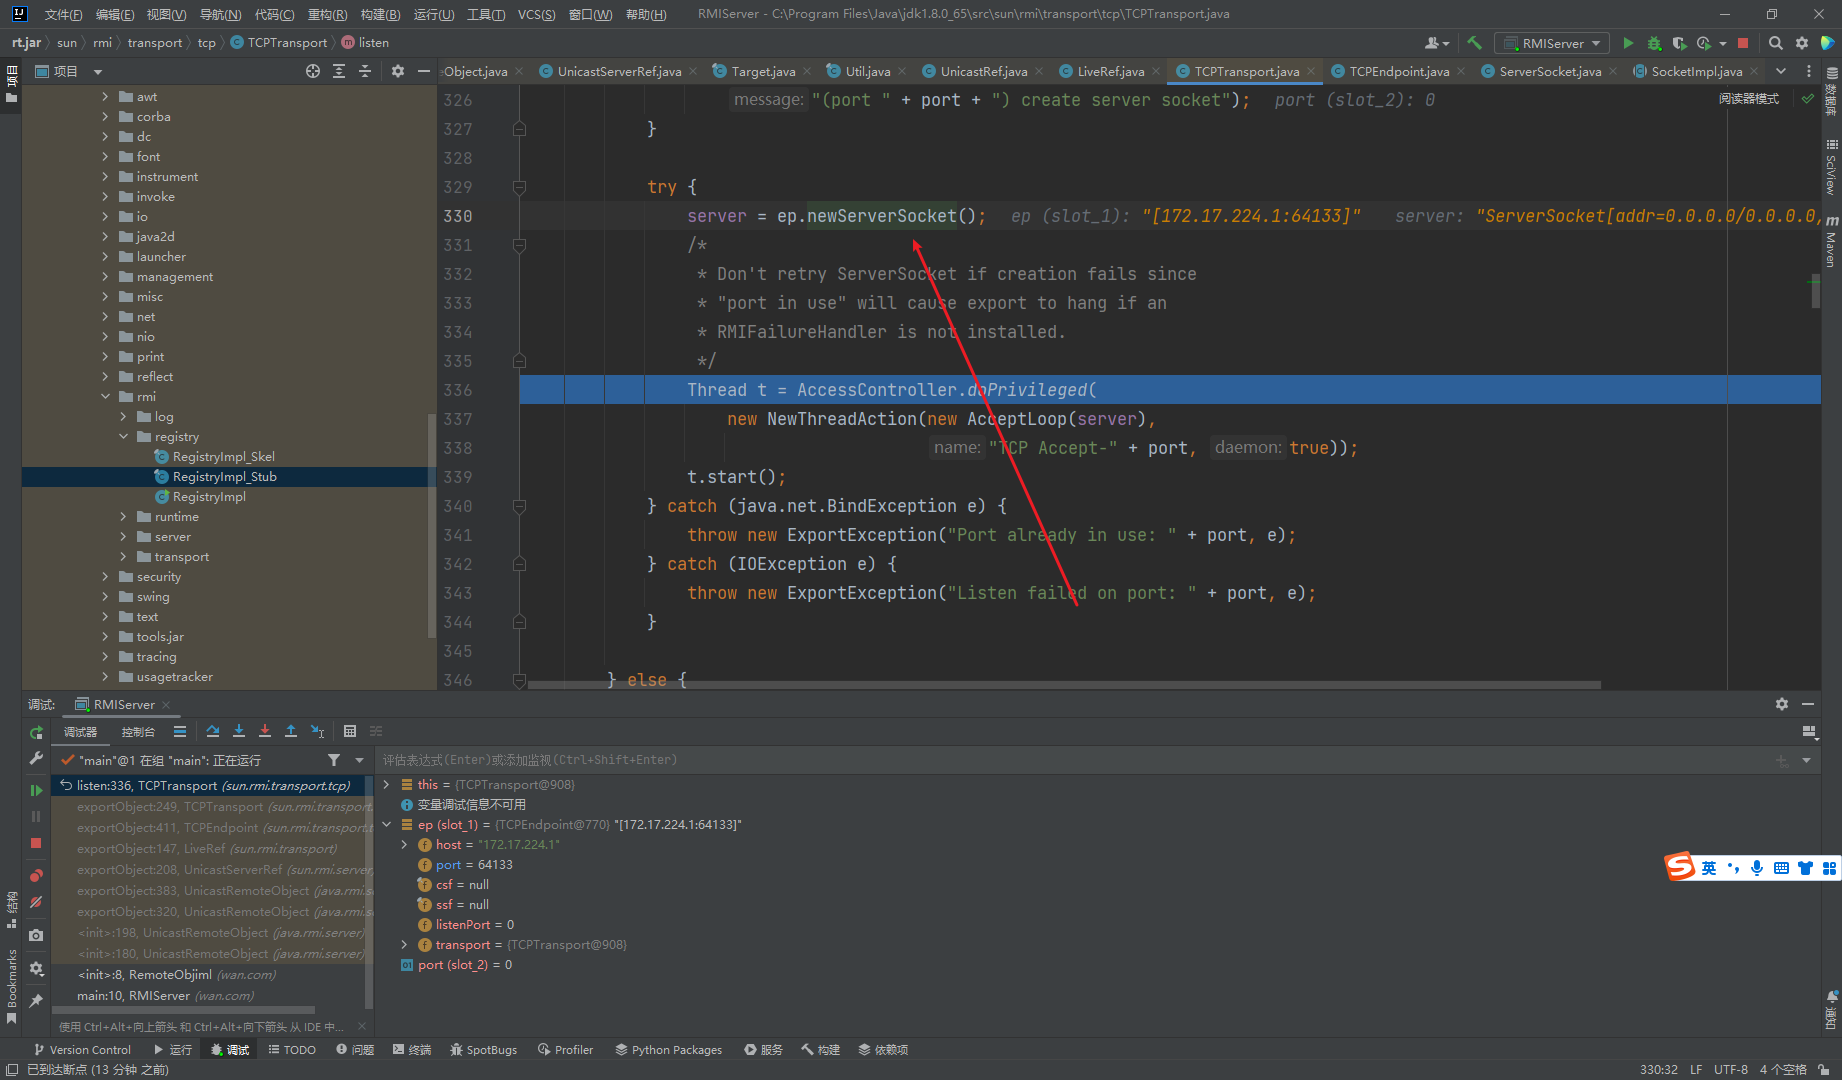The height and width of the screenshot is (1080, 1842).
Task: Open project panel options gear
Action: click(398, 71)
